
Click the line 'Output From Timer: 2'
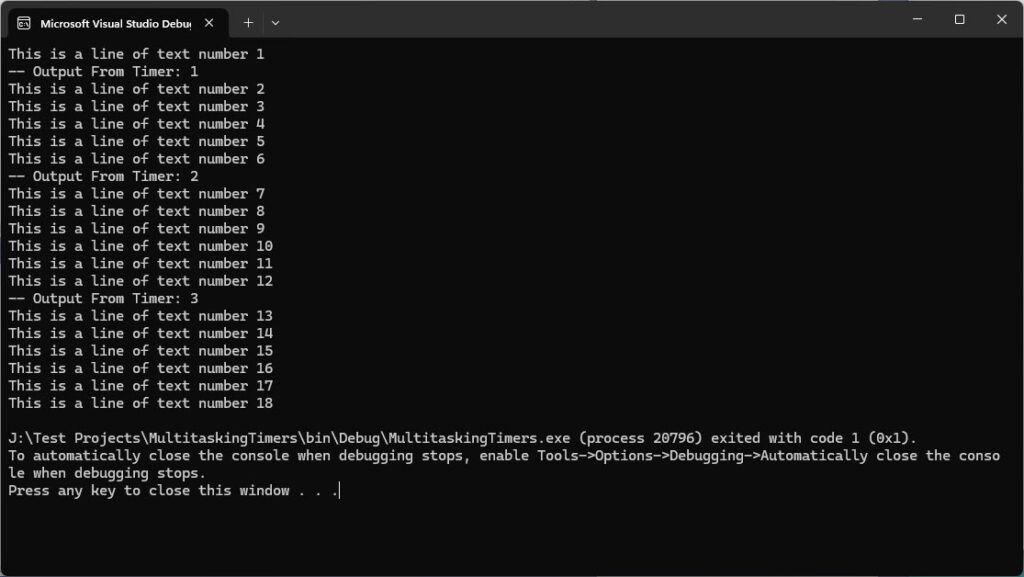click(x=104, y=176)
